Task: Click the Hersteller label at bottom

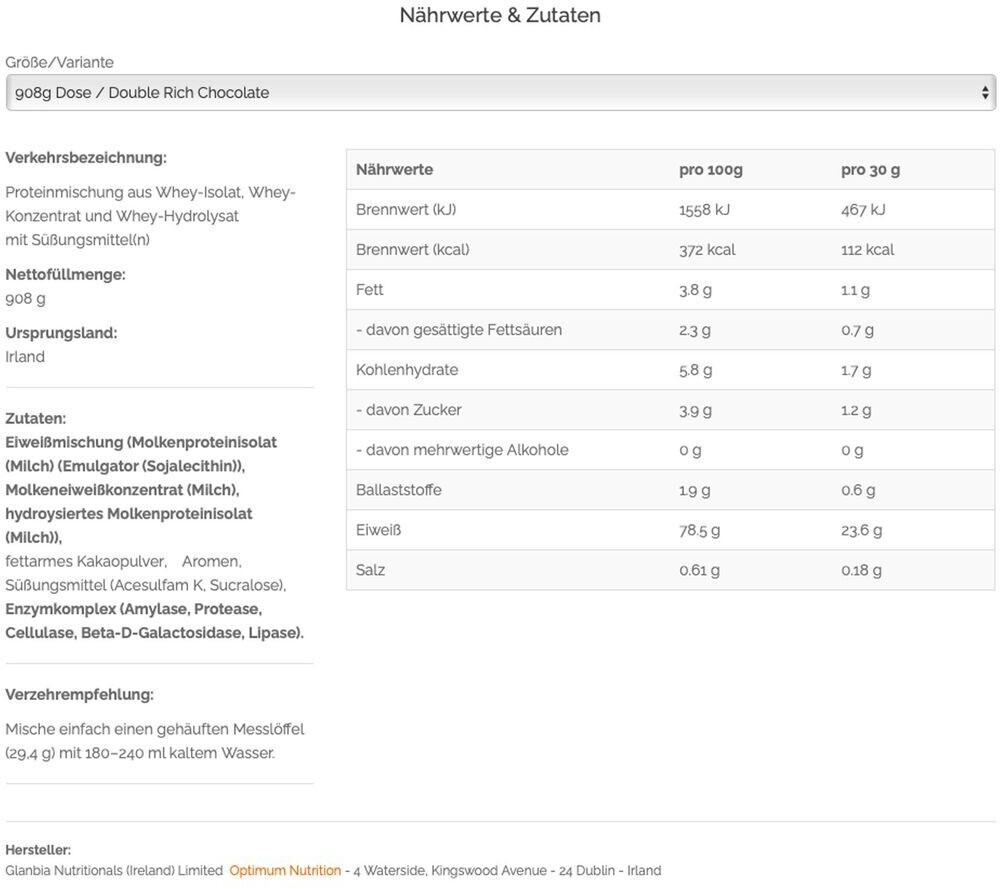Action: pos(38,850)
